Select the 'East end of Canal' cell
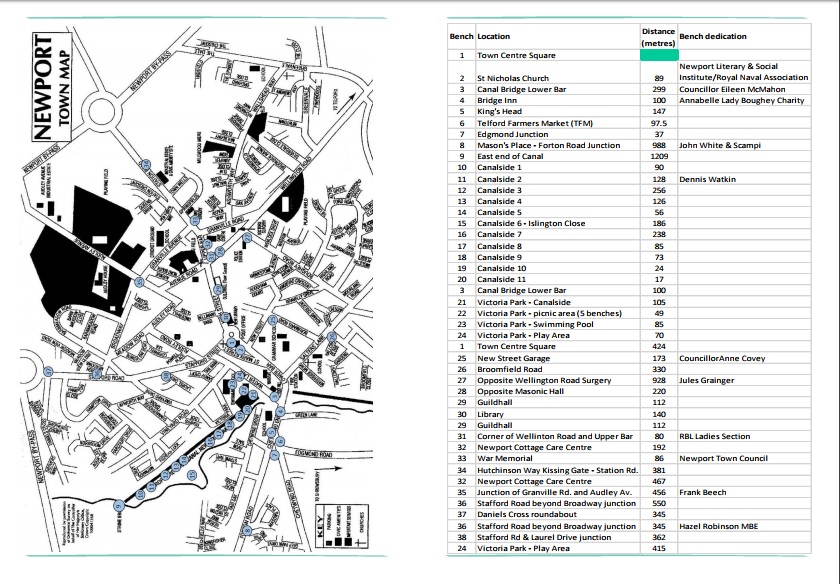Viewport: 840px width, 584px height. click(x=558, y=156)
